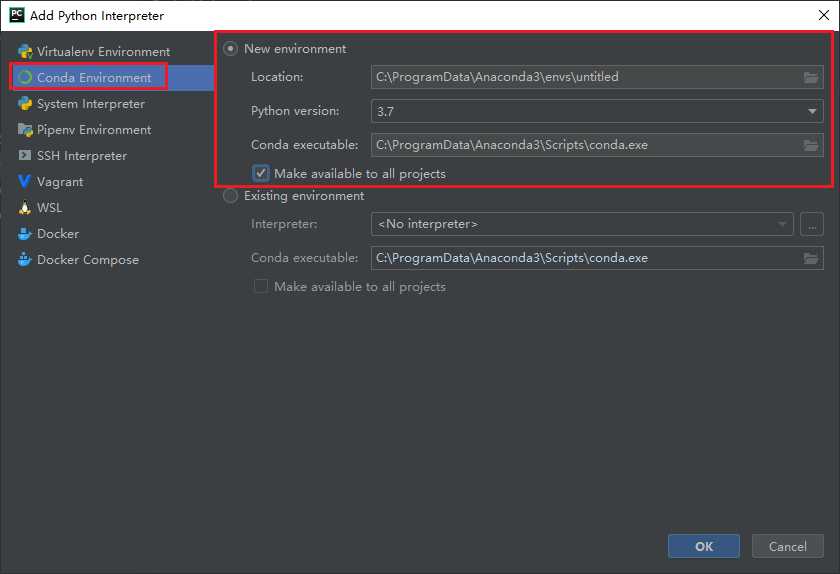Open Python version dropdown arrow
The image size is (840, 574).
[812, 111]
